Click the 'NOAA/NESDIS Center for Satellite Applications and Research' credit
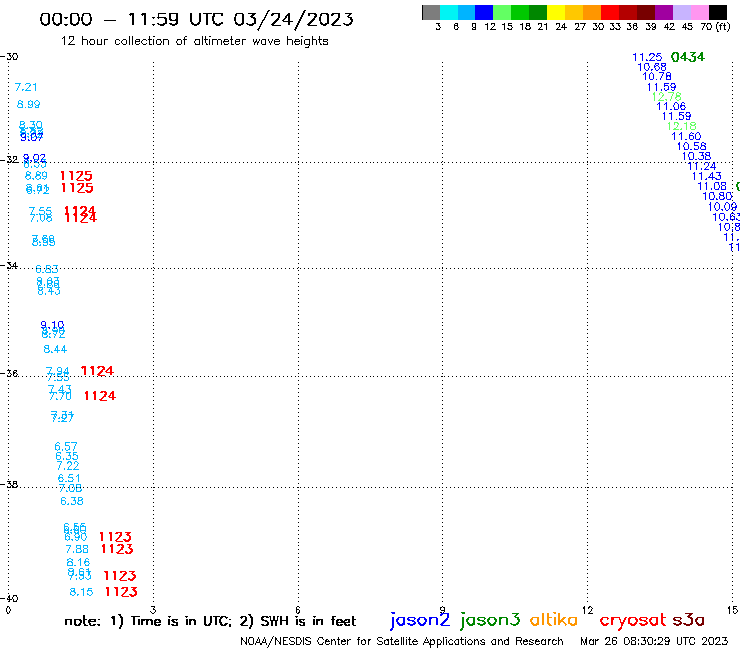The image size is (740, 650). 402,641
